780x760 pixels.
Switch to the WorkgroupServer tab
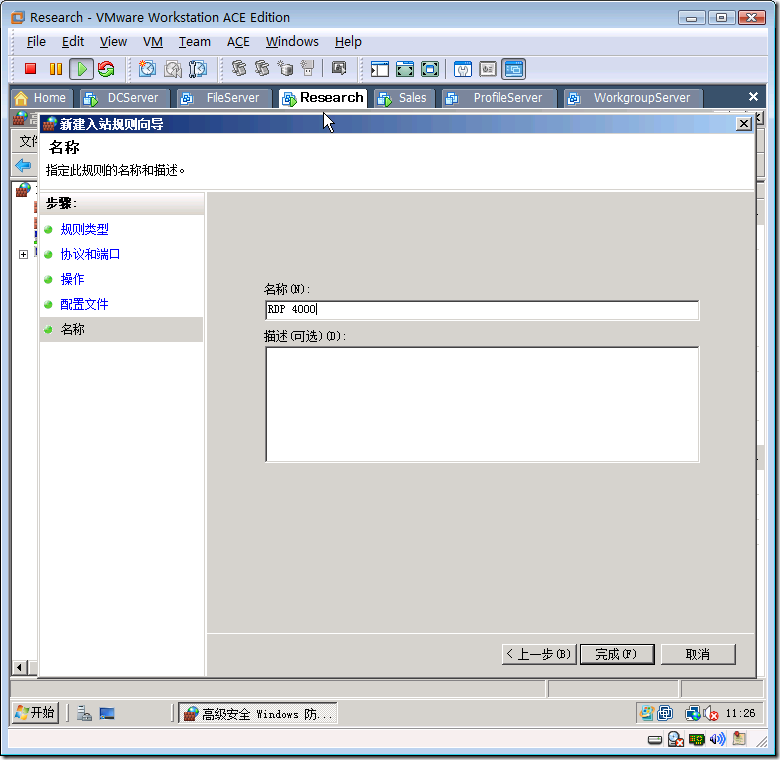[x=634, y=98]
